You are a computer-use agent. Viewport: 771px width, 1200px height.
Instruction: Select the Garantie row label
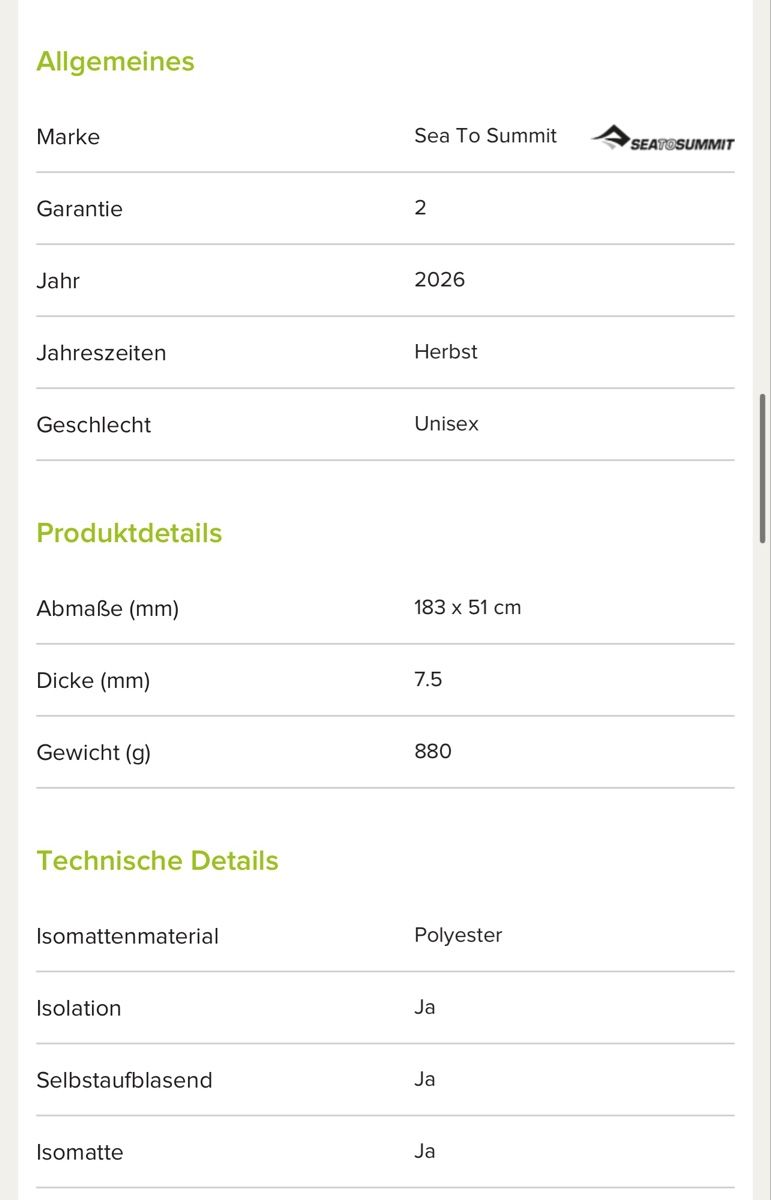click(79, 209)
